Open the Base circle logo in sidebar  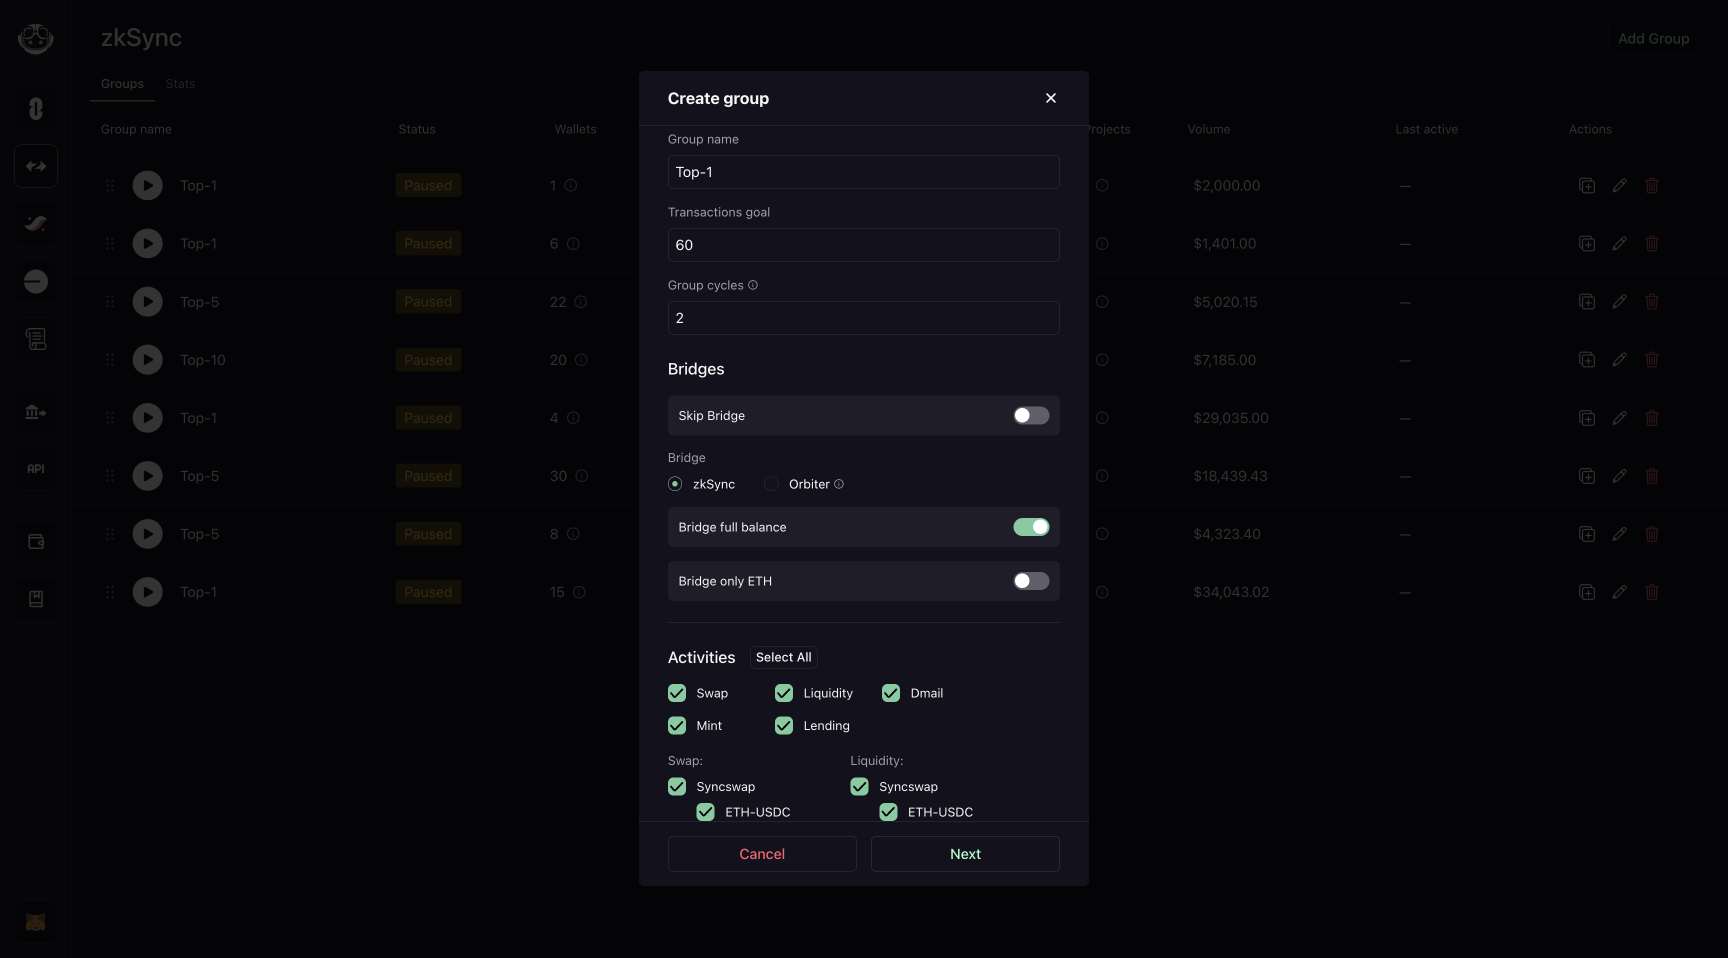[36, 282]
